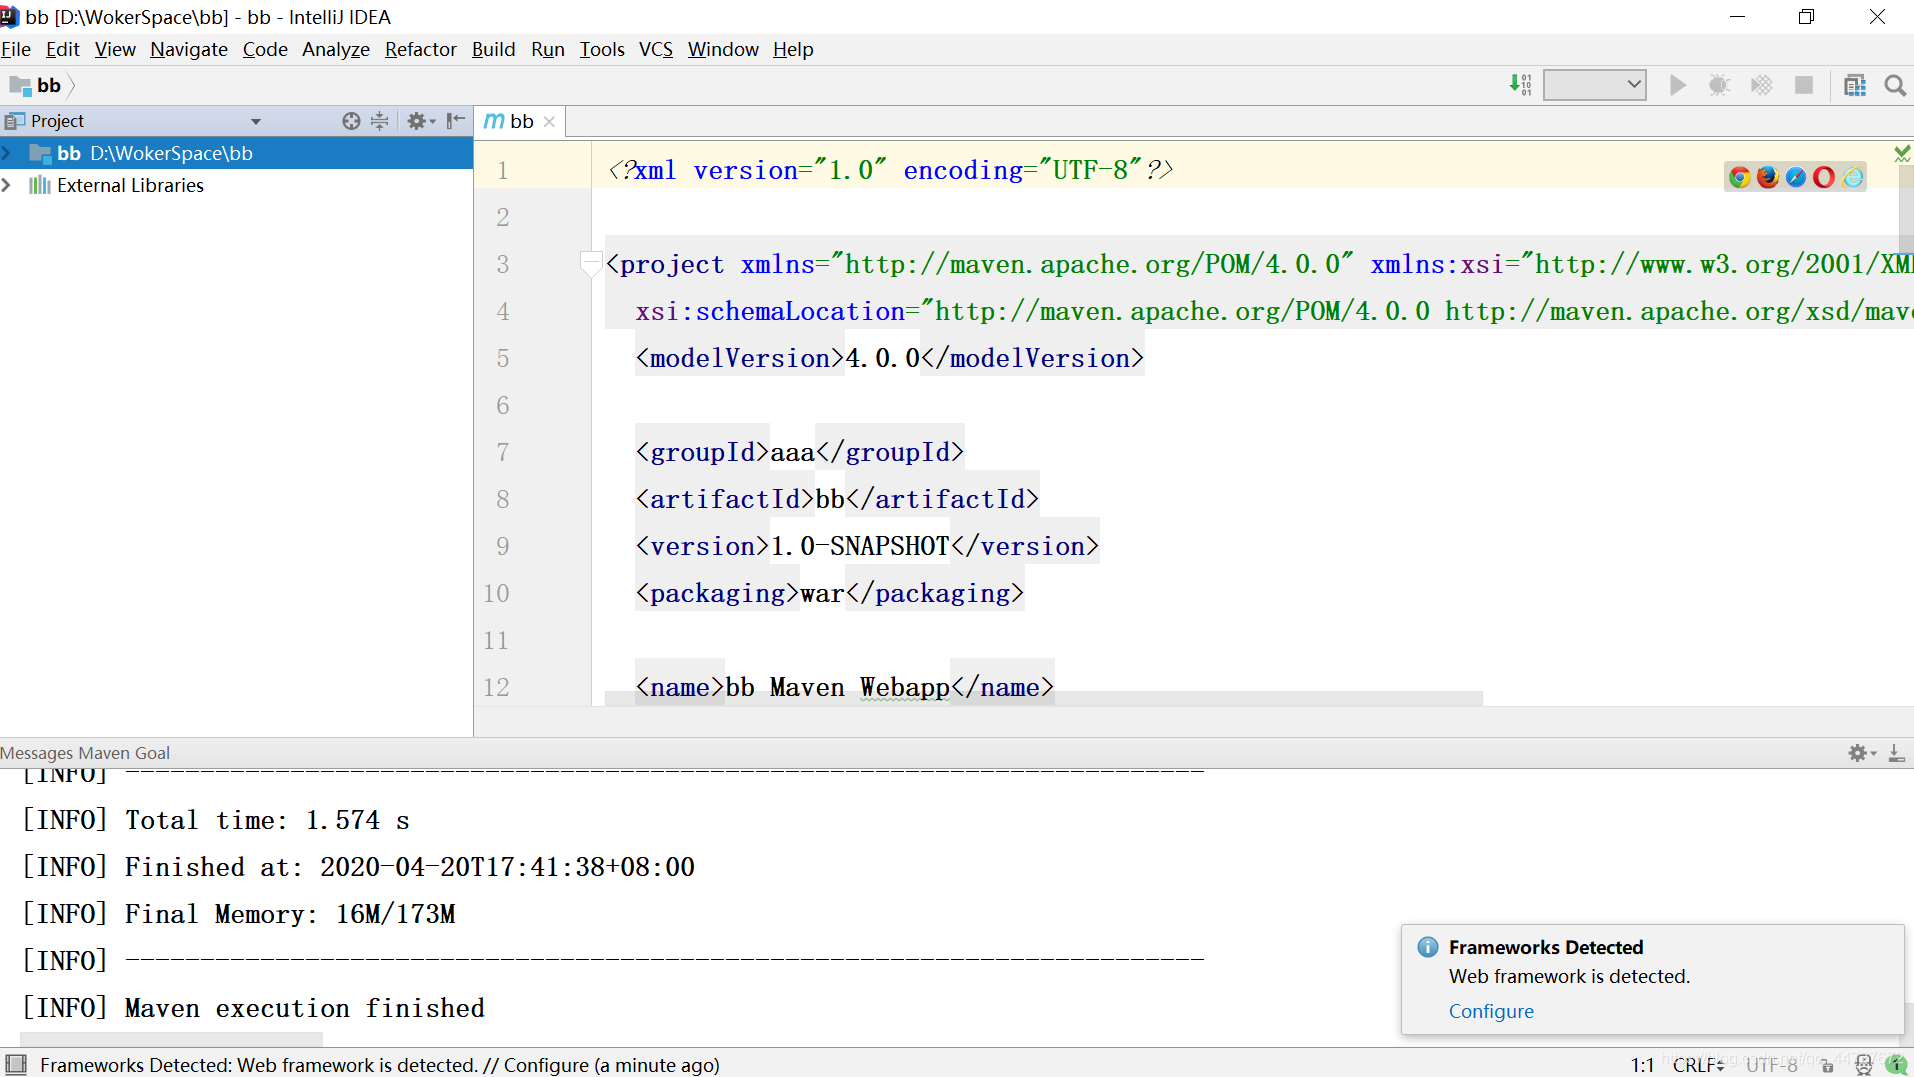Click the green inspection checkmark indicator
1914x1077 pixels.
click(1902, 153)
